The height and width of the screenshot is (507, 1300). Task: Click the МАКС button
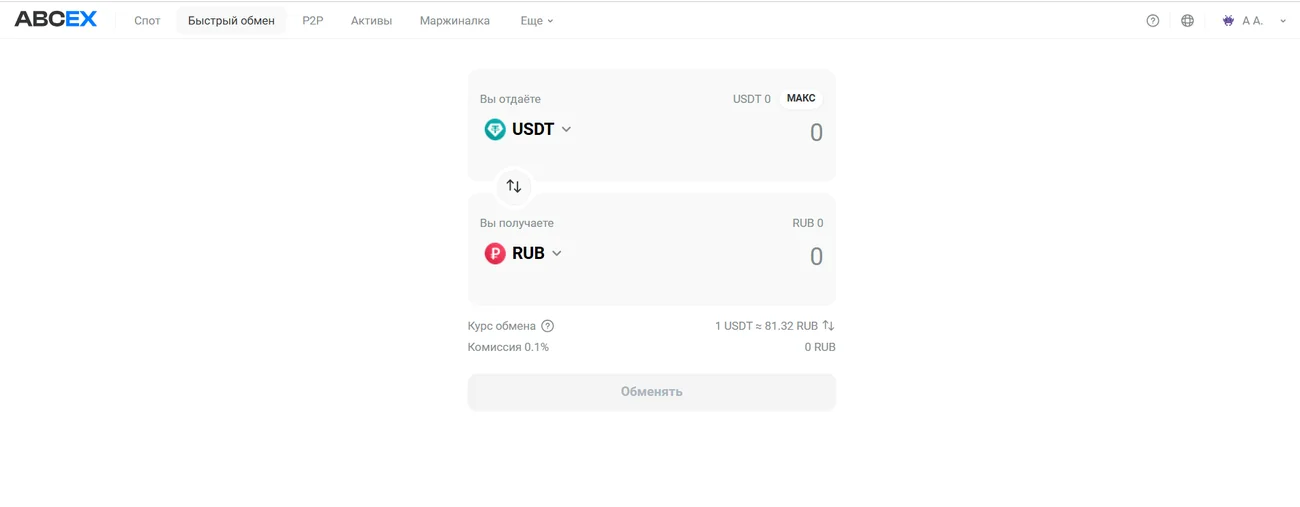801,98
